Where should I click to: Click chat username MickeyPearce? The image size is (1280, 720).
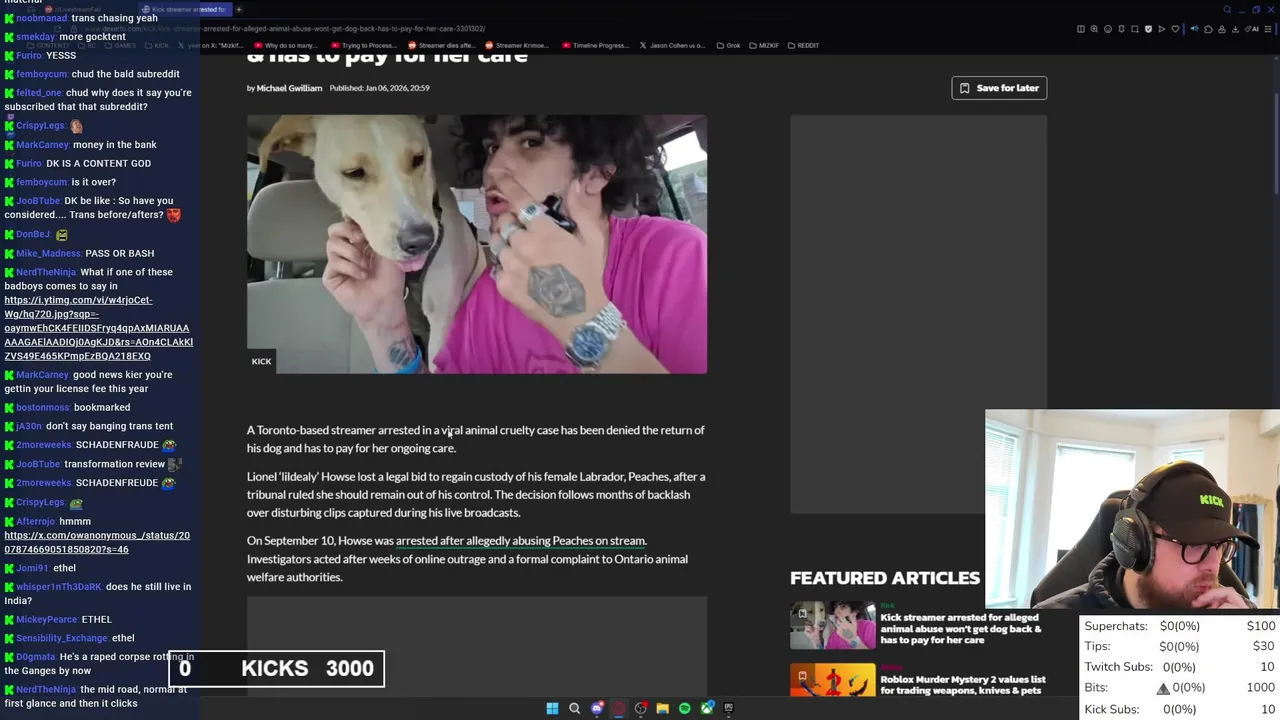(46, 620)
